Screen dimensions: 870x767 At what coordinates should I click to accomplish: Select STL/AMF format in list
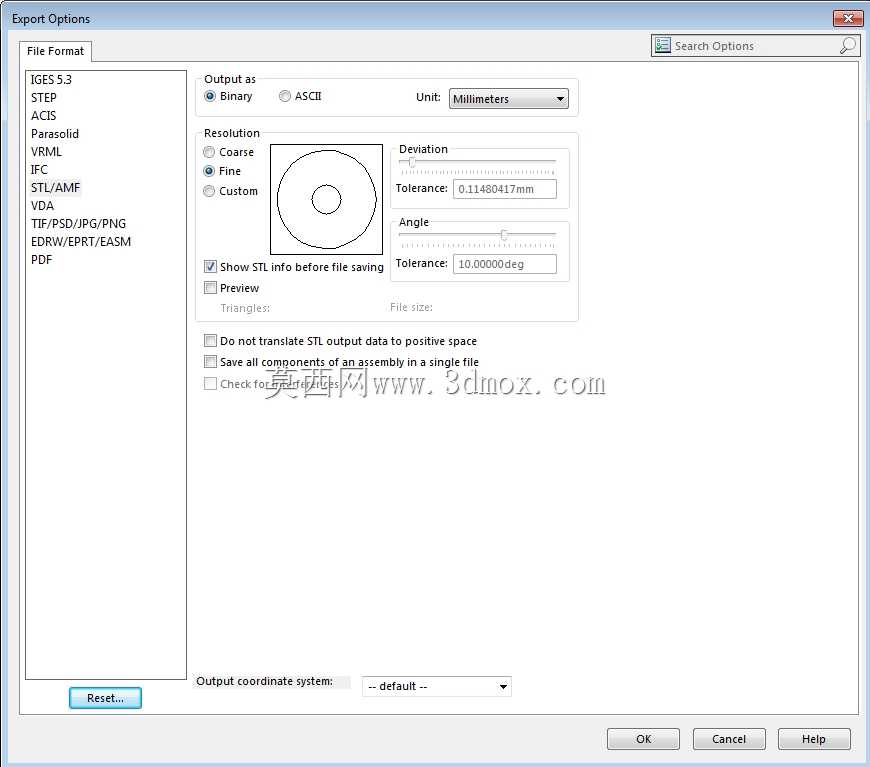[55, 188]
